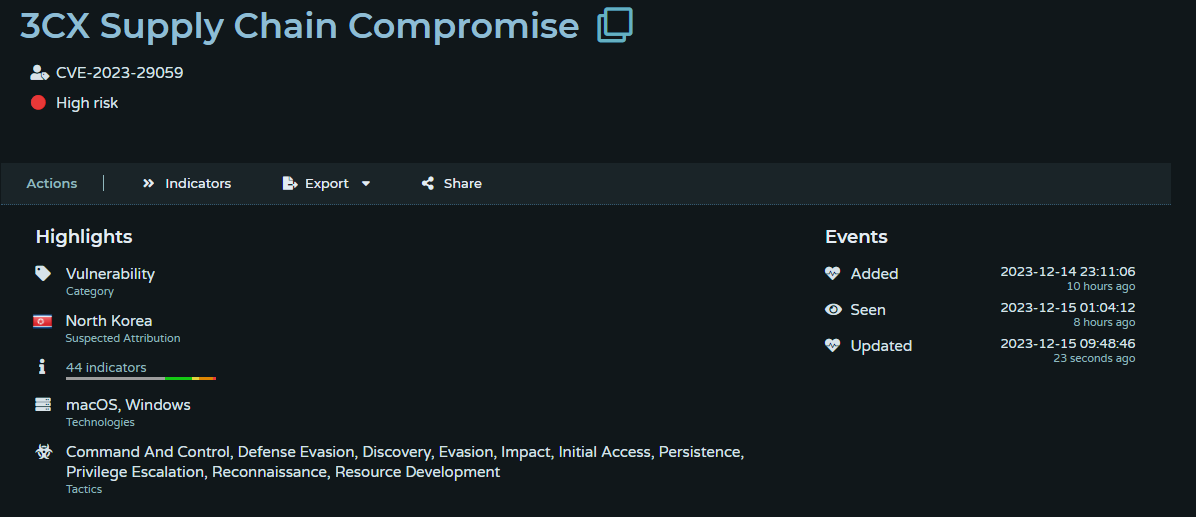The height and width of the screenshot is (517, 1196).
Task: Click the CVE-2023-29059 user tag icon
Action: [x=39, y=72]
